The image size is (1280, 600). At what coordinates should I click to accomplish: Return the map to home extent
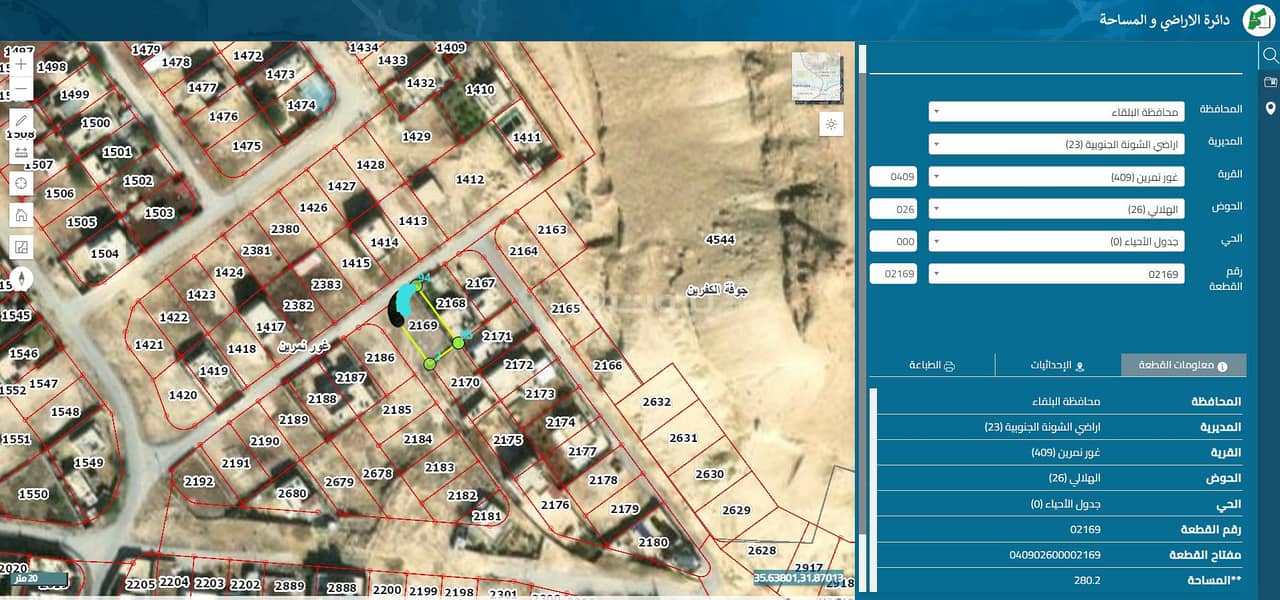pos(21,215)
